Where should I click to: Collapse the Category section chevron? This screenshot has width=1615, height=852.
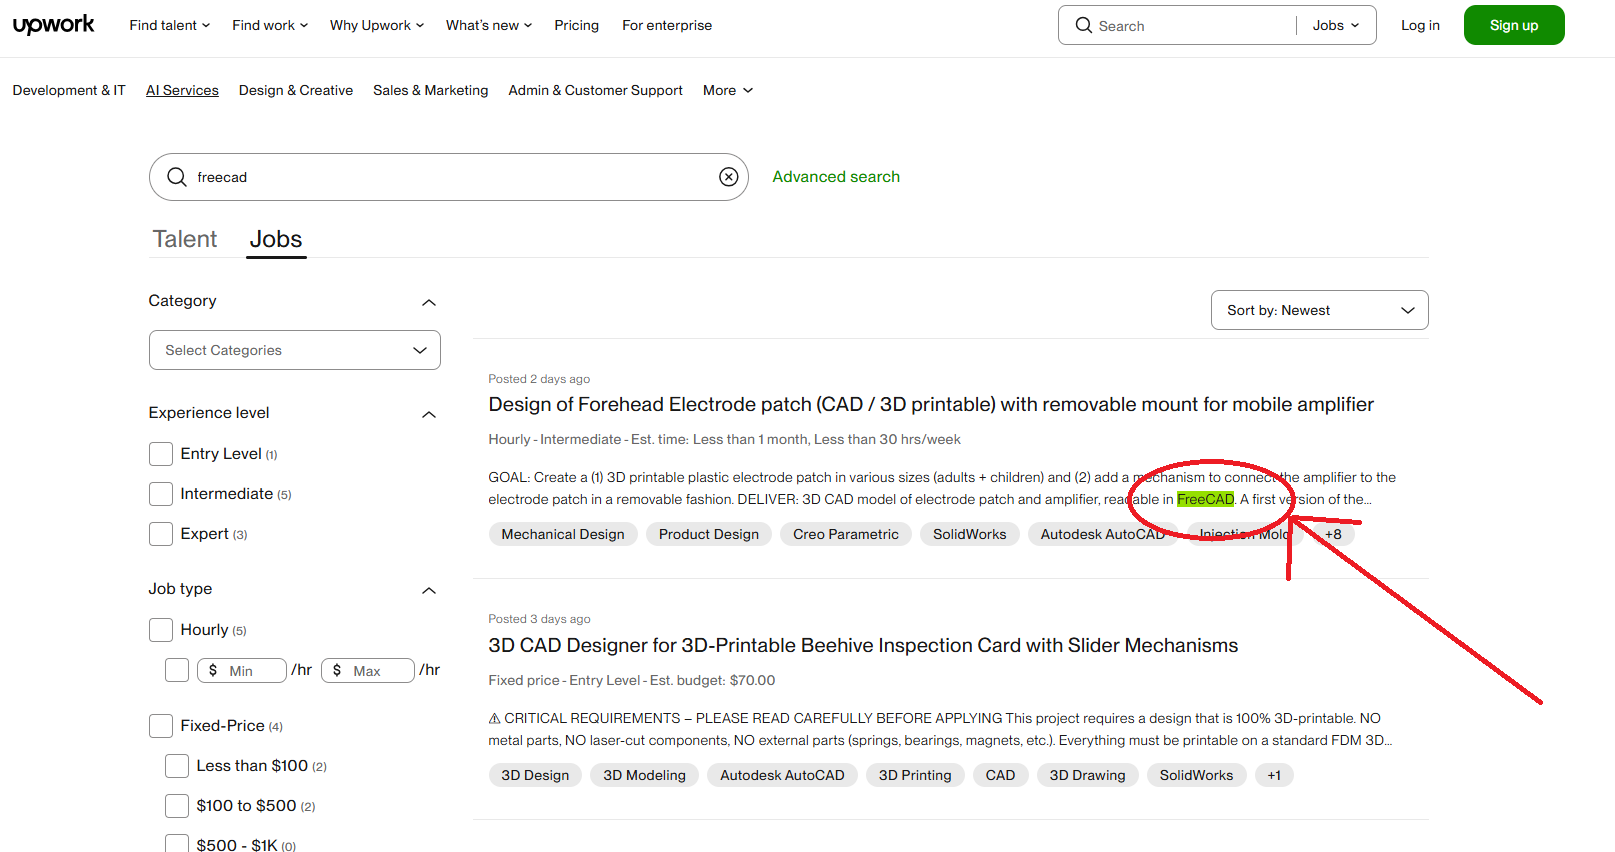[429, 302]
